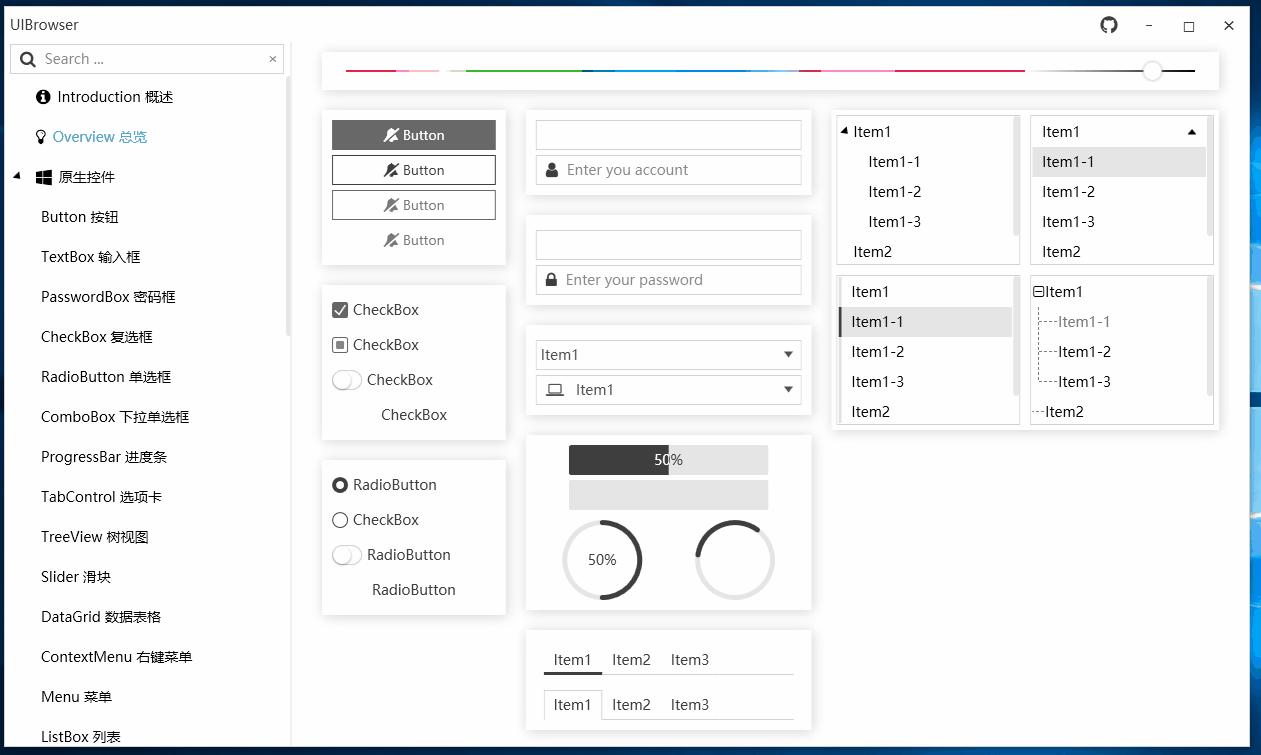
Task: Open ProgressBar 进度条 in the sidebar
Action: click(104, 457)
